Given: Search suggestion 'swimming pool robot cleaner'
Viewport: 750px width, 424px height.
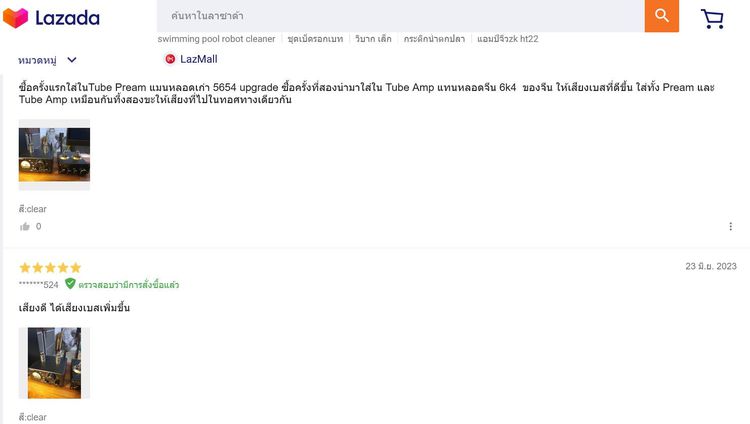Looking at the screenshot, I should click(x=216, y=39).
